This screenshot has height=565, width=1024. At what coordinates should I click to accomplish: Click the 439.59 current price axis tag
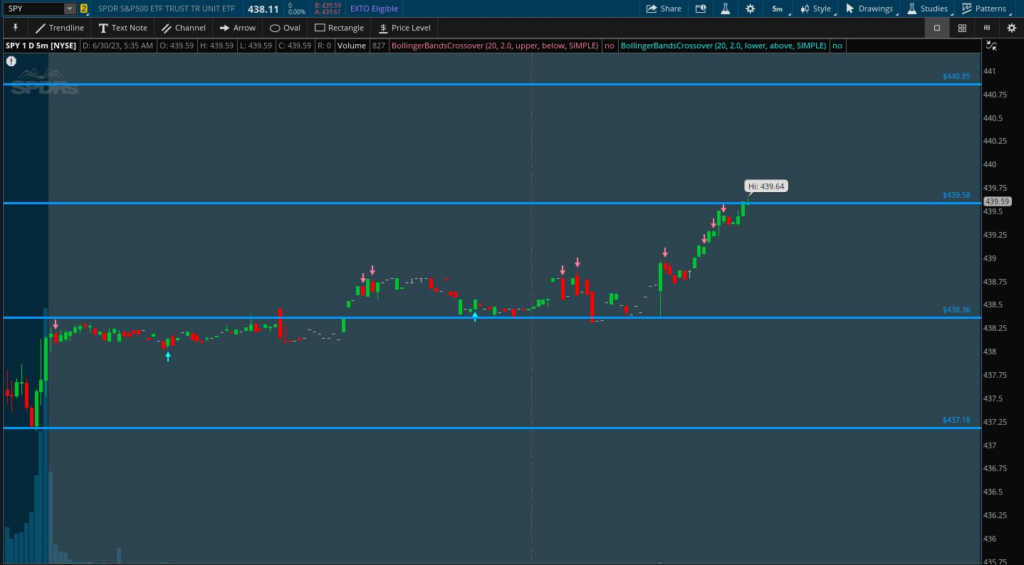pyautogui.click(x=997, y=202)
